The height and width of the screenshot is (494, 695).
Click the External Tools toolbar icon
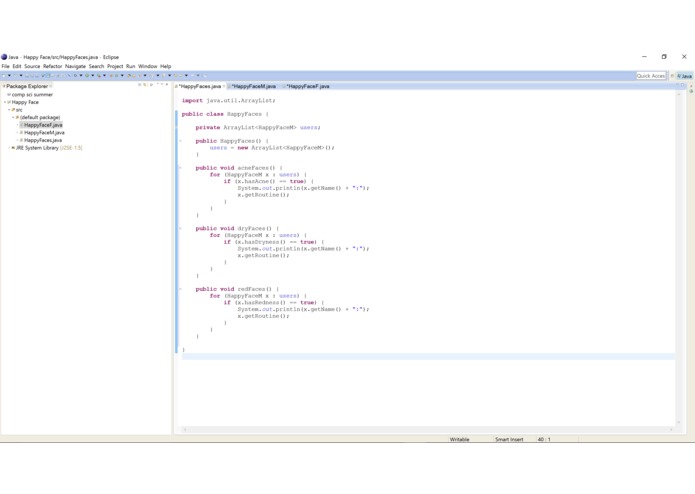[99, 76]
